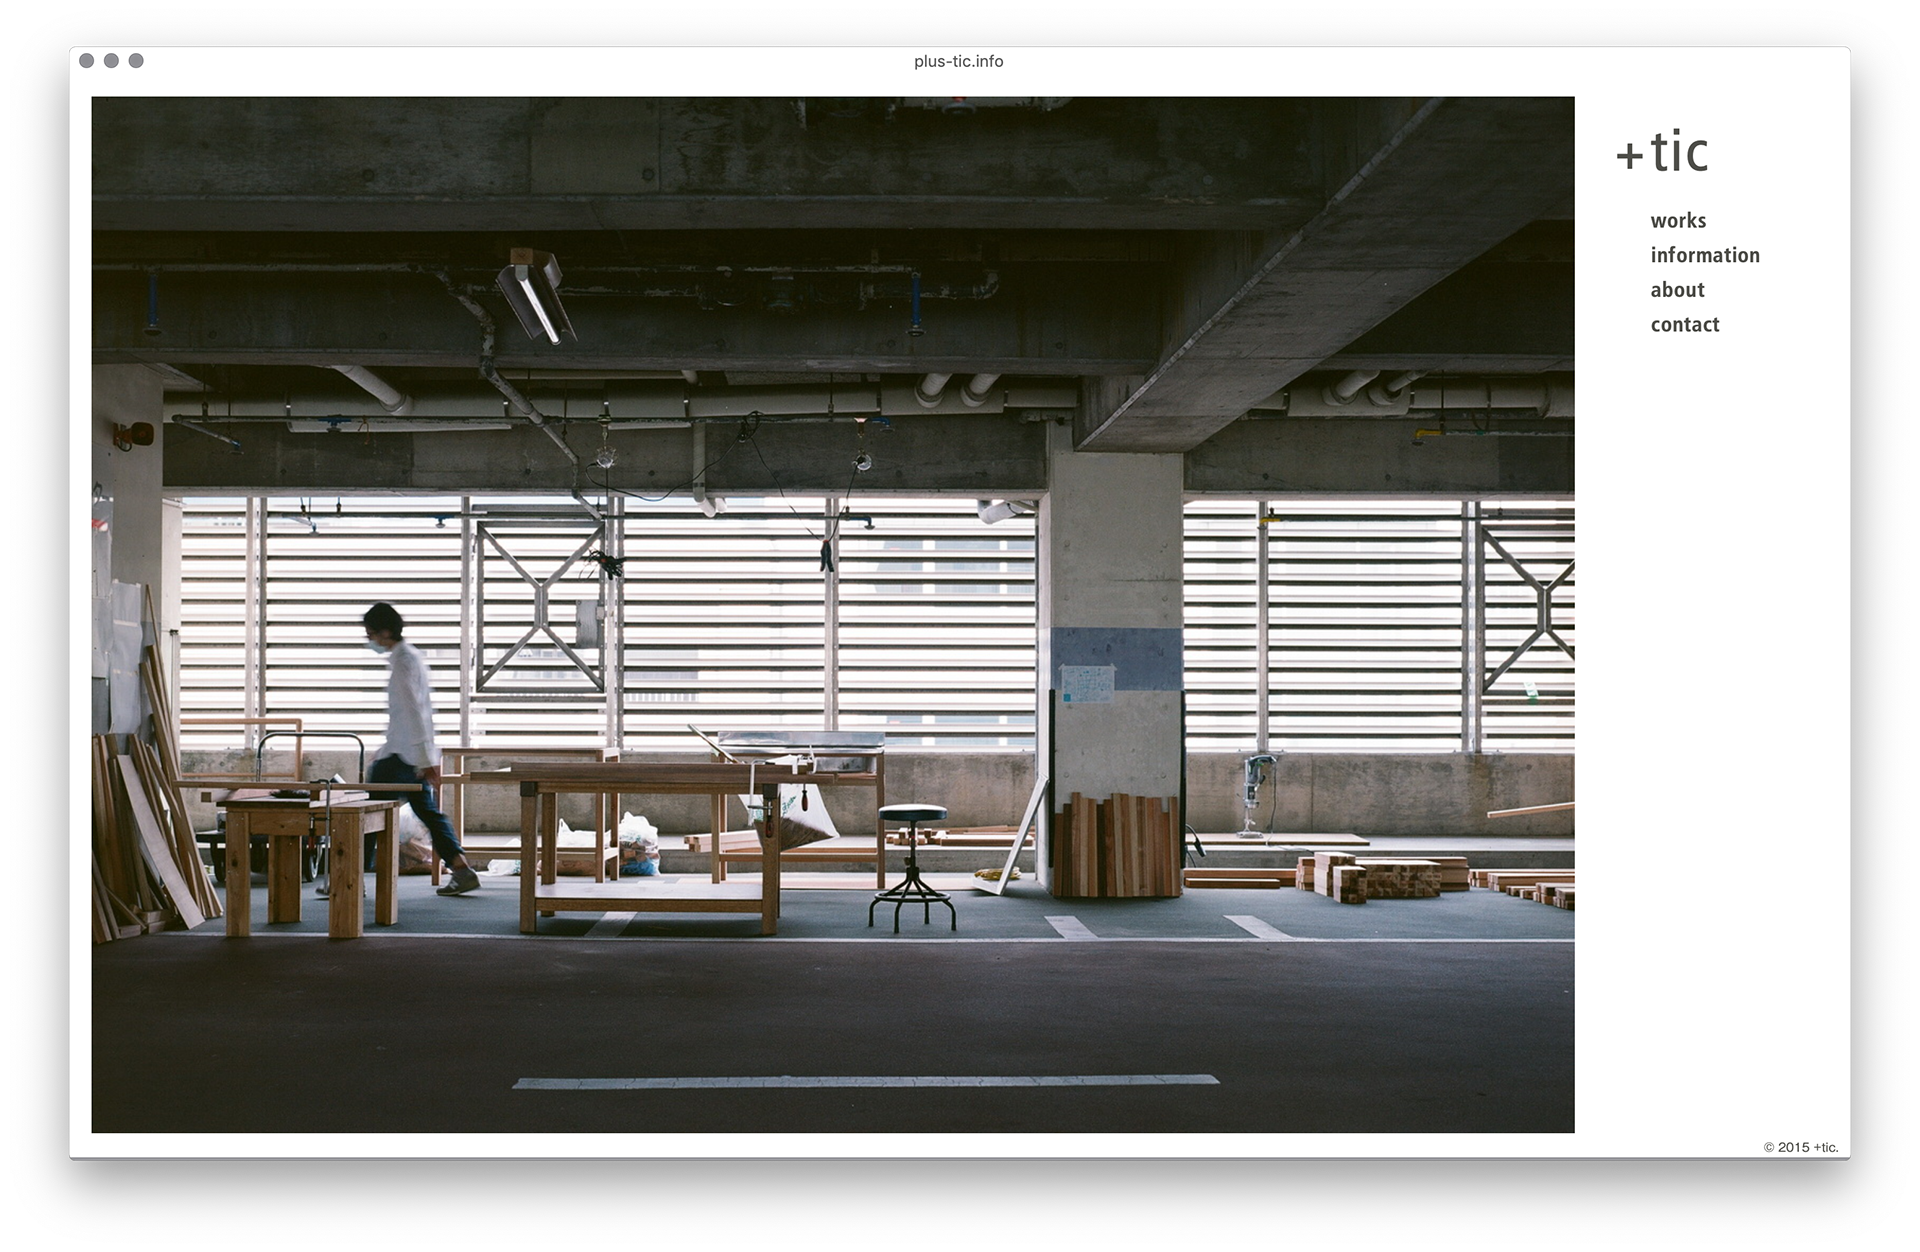Open the about page
Image resolution: width=1920 pixels, height=1252 pixels.
pos(1677,290)
